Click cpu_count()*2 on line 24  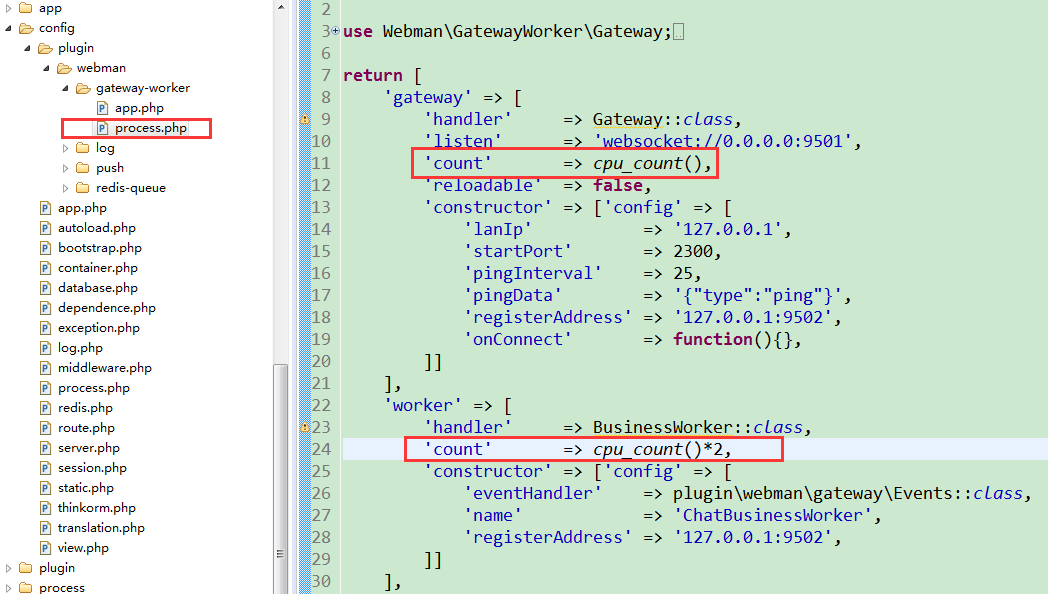[658, 450]
